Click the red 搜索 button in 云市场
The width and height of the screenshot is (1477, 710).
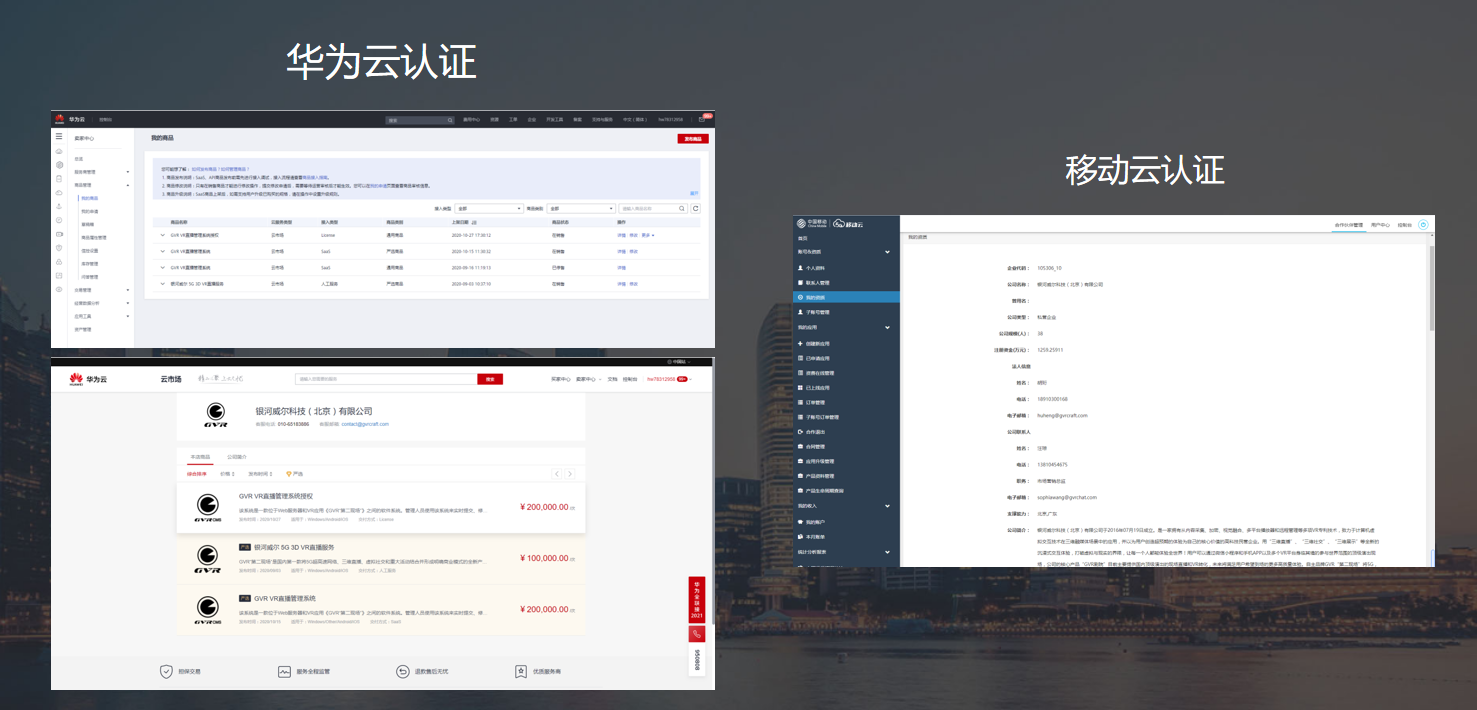(490, 379)
